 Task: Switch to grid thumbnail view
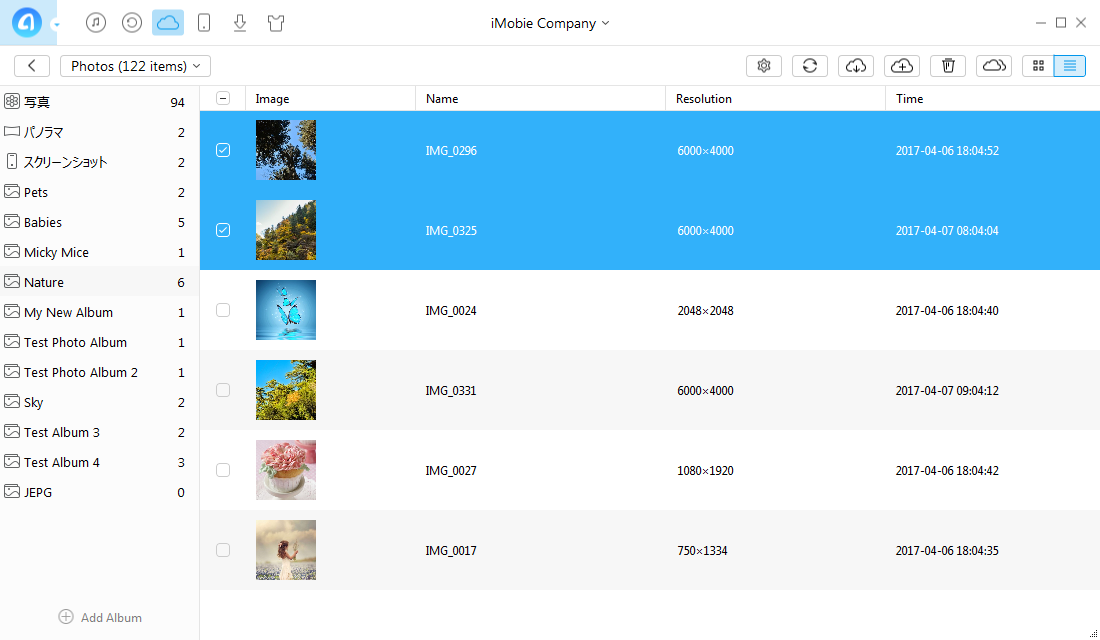[1038, 66]
